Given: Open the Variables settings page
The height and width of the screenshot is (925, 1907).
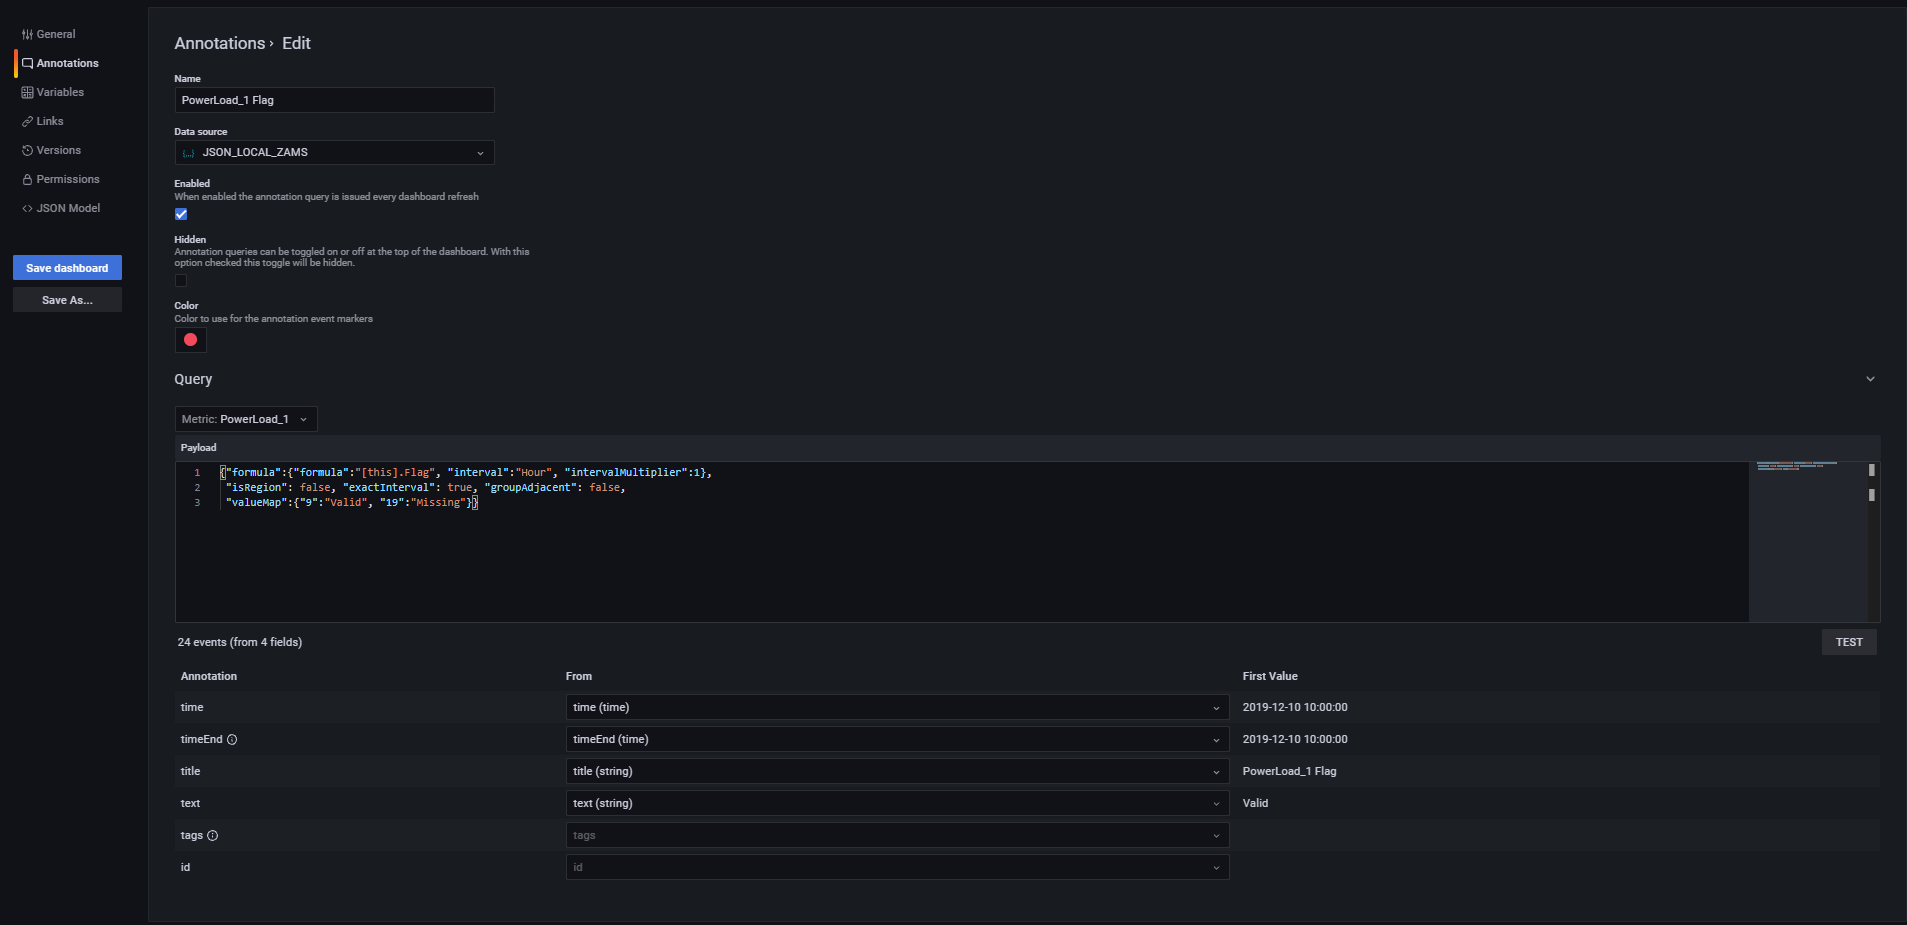Looking at the screenshot, I should coord(60,93).
